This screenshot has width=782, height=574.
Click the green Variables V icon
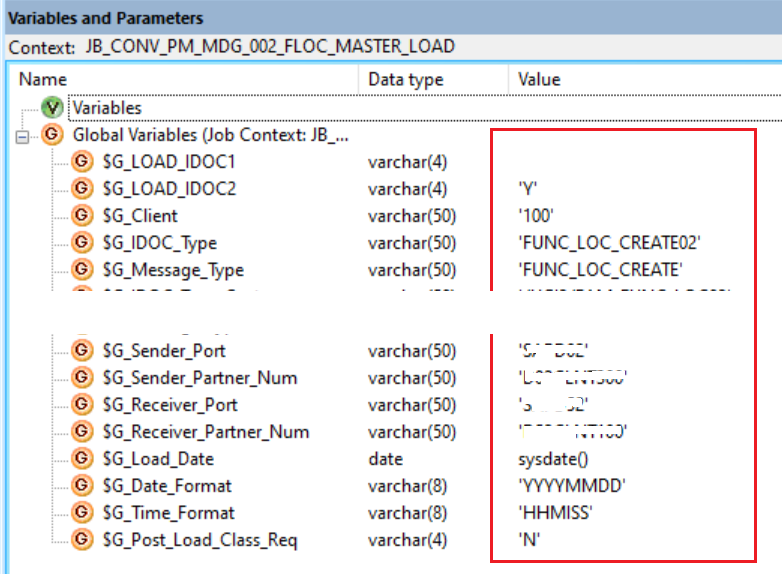point(52,108)
